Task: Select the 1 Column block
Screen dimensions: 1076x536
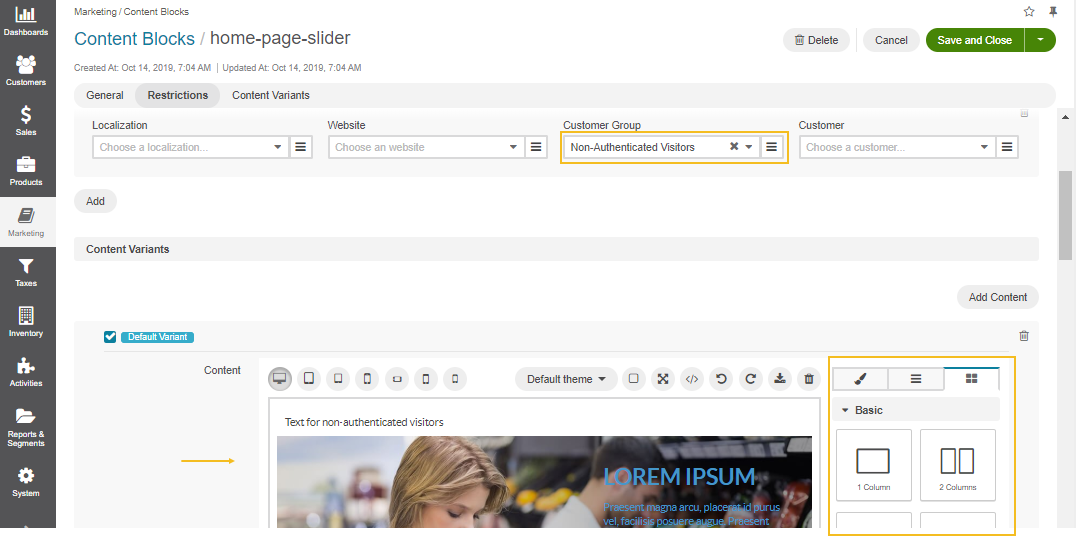Action: coord(874,465)
